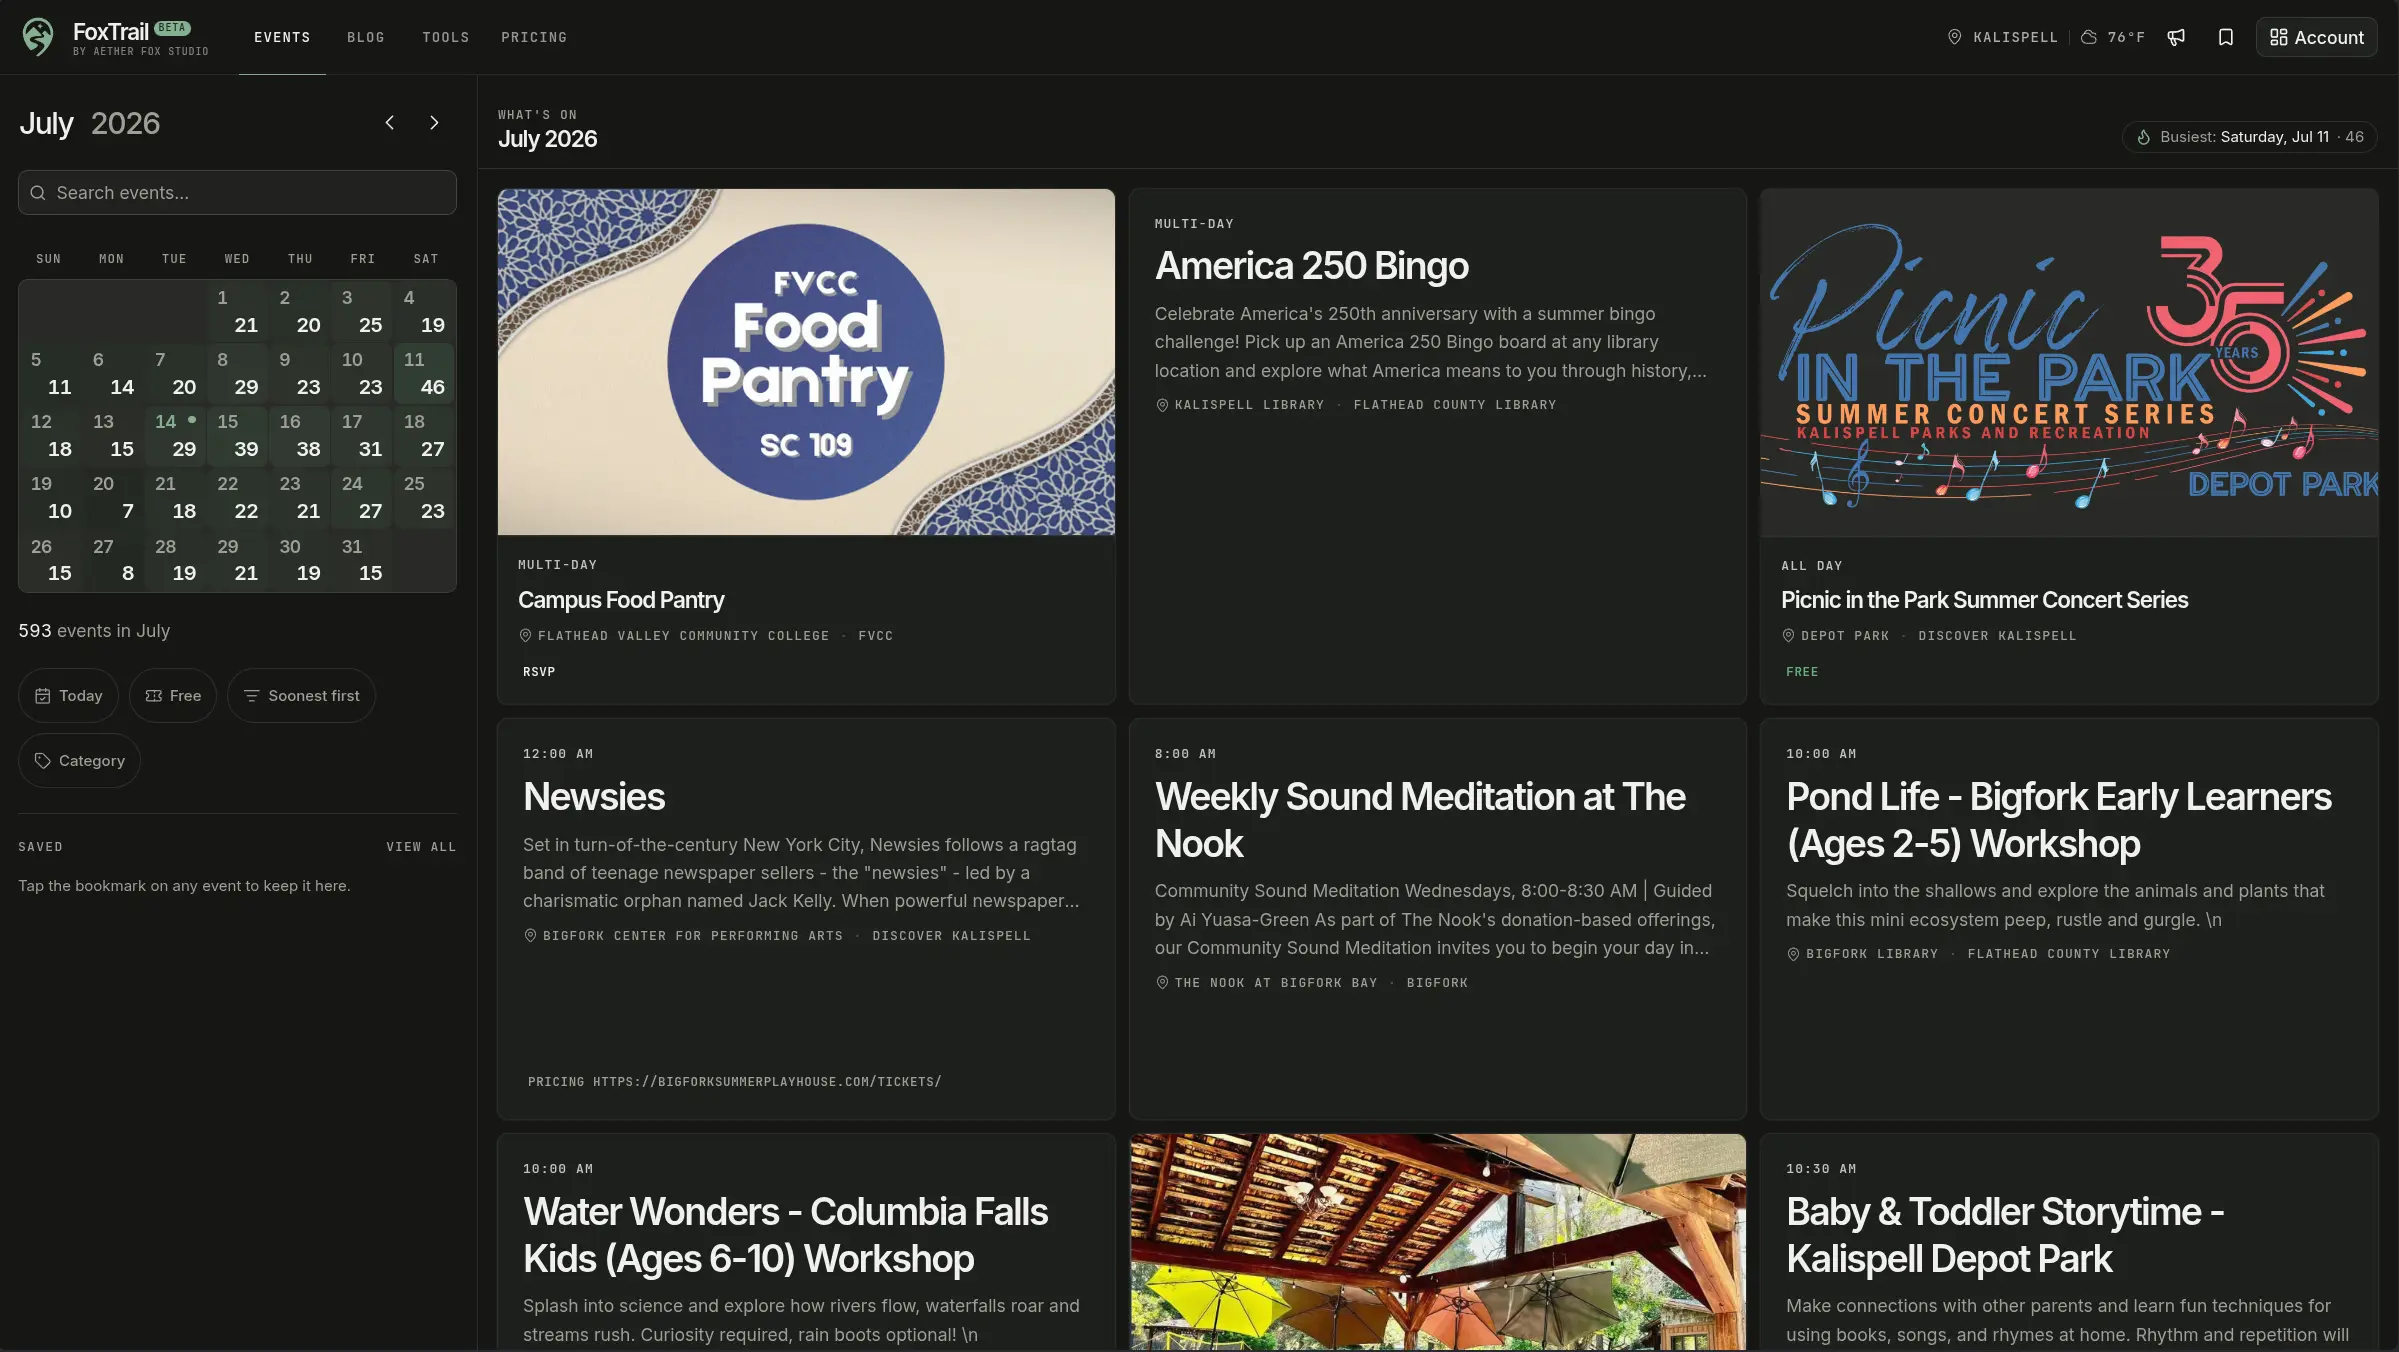The height and width of the screenshot is (1352, 2399).
Task: Click the '593 events in July' count
Action: click(x=94, y=631)
